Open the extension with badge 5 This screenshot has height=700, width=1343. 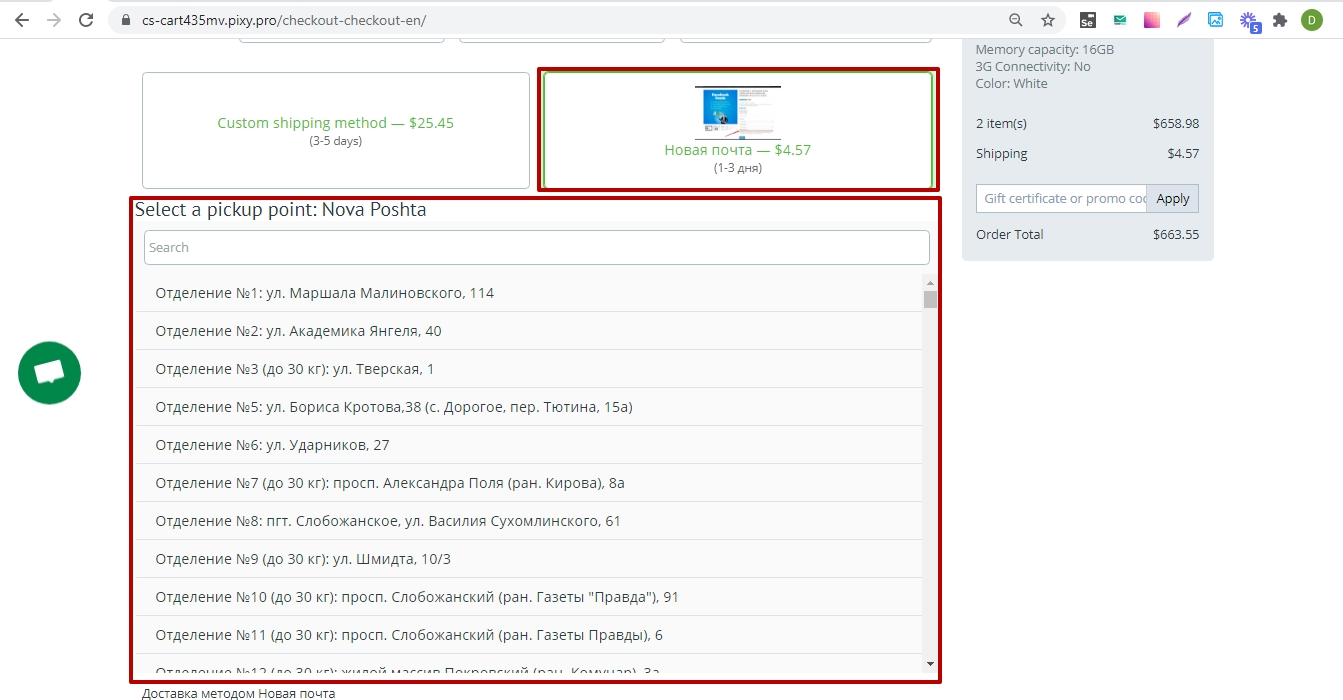pos(1249,21)
